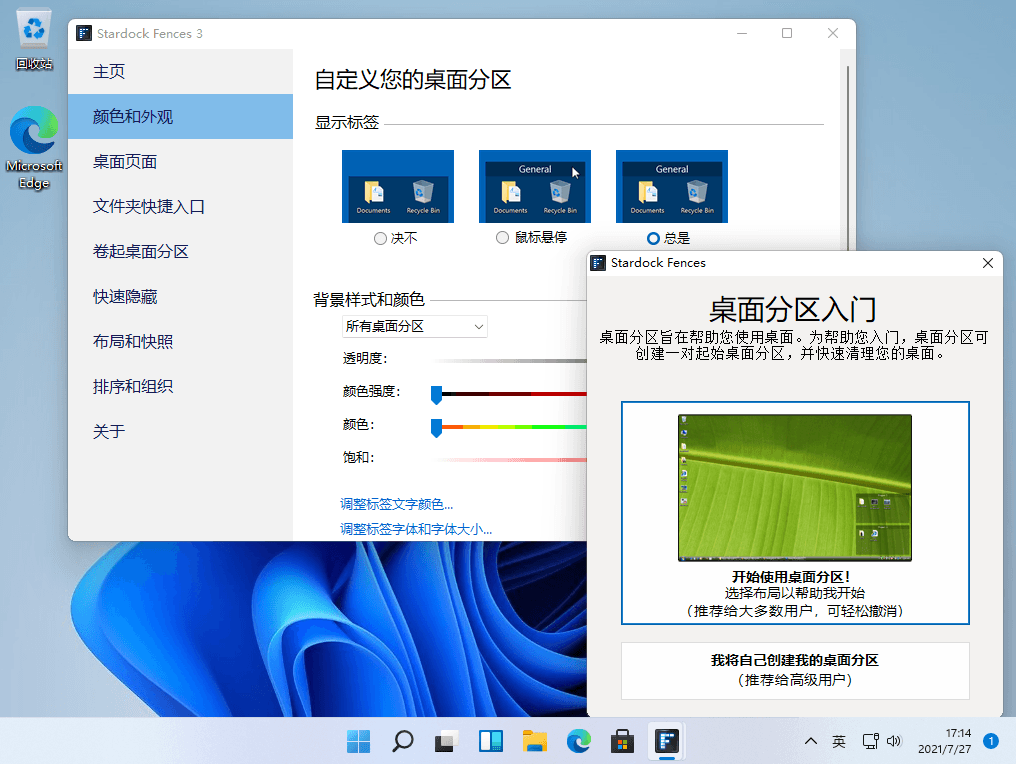Click 我将自己创建我的桌面分区 button
This screenshot has height=764, width=1016.
coord(795,670)
